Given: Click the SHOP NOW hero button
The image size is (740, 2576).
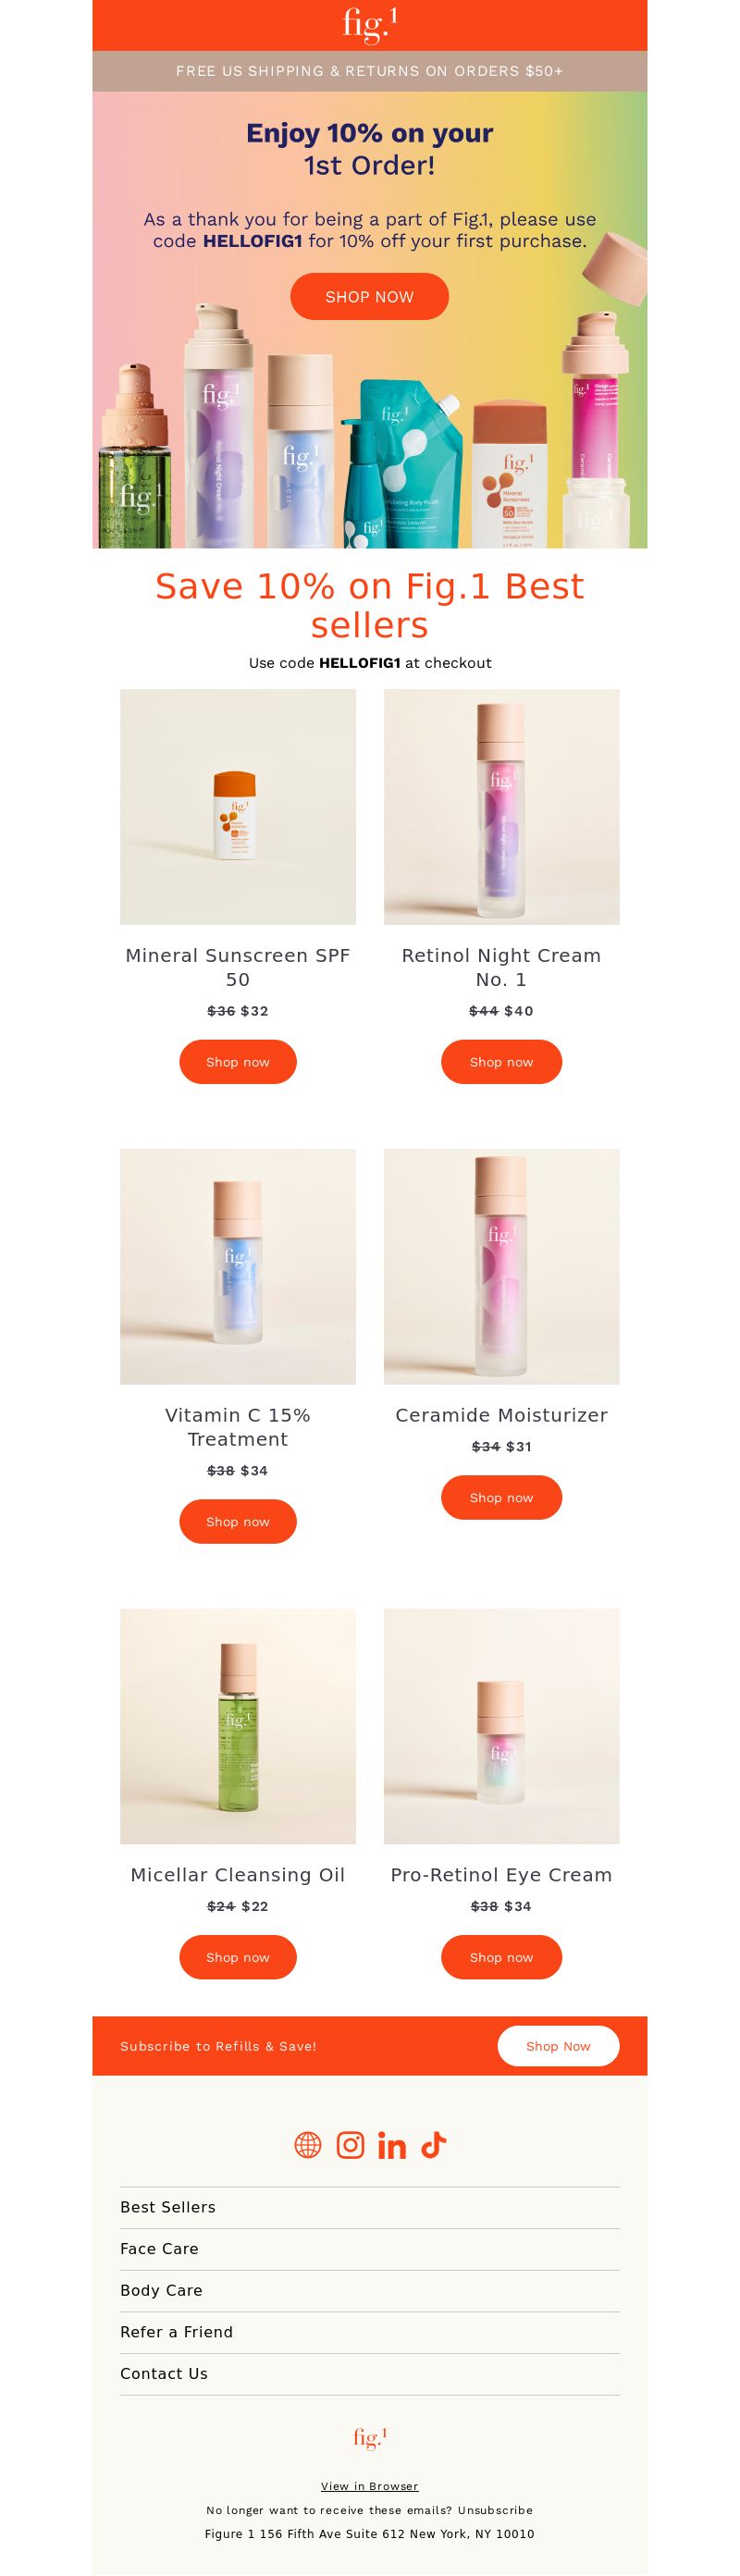Looking at the screenshot, I should pos(369,297).
